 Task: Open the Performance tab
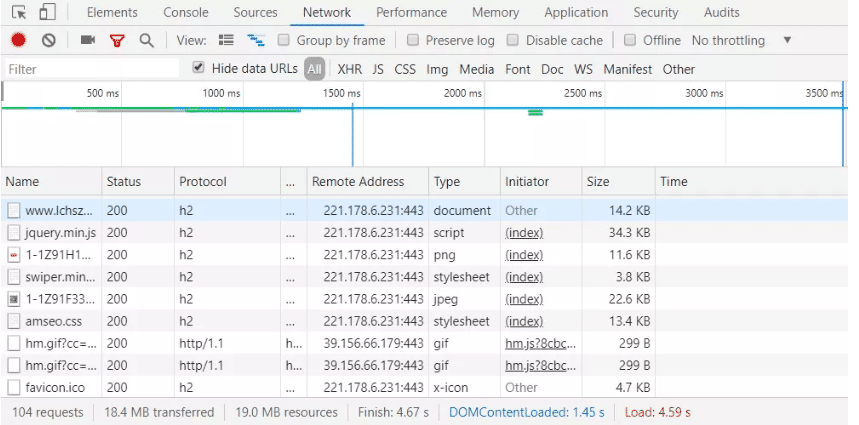412,13
